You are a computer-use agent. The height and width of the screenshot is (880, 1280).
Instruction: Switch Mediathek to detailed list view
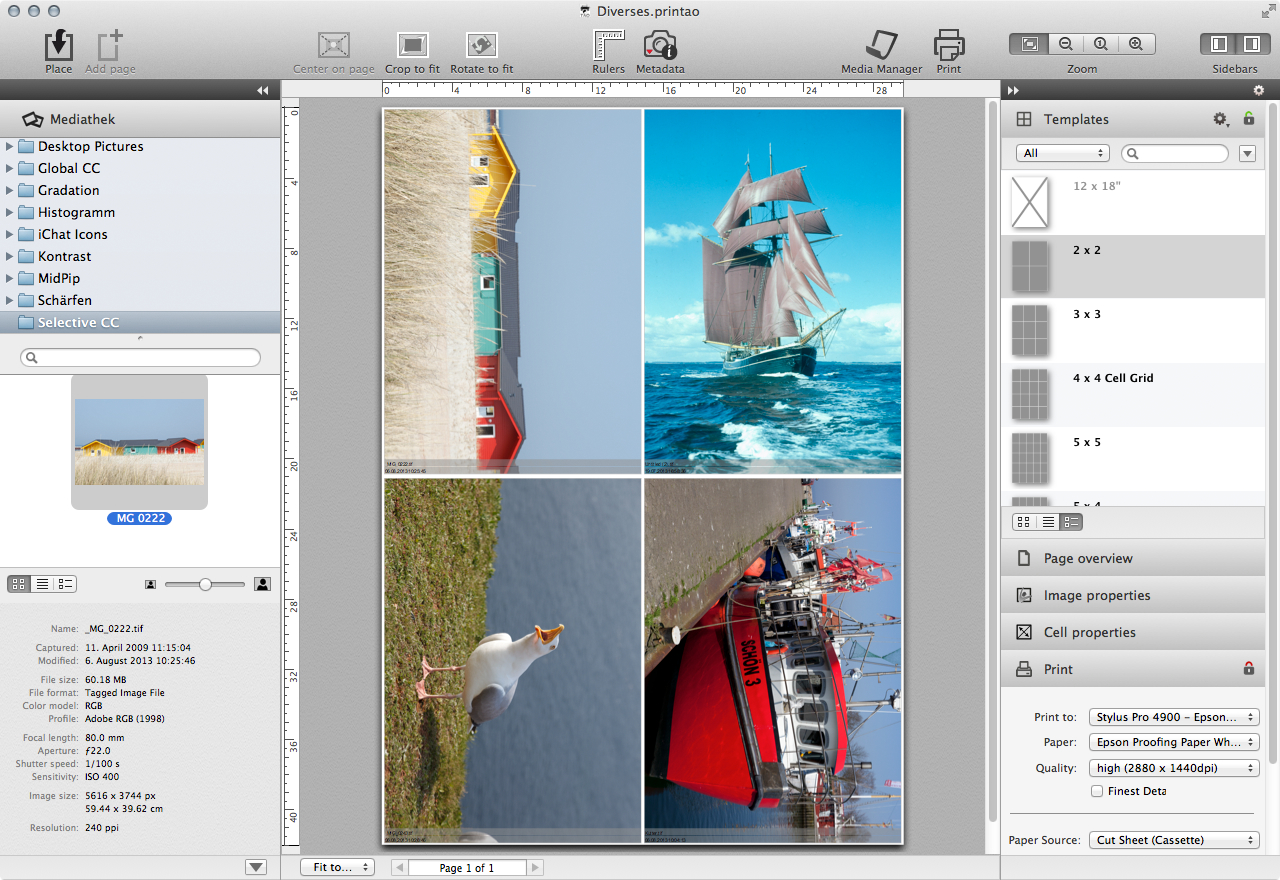[66, 584]
